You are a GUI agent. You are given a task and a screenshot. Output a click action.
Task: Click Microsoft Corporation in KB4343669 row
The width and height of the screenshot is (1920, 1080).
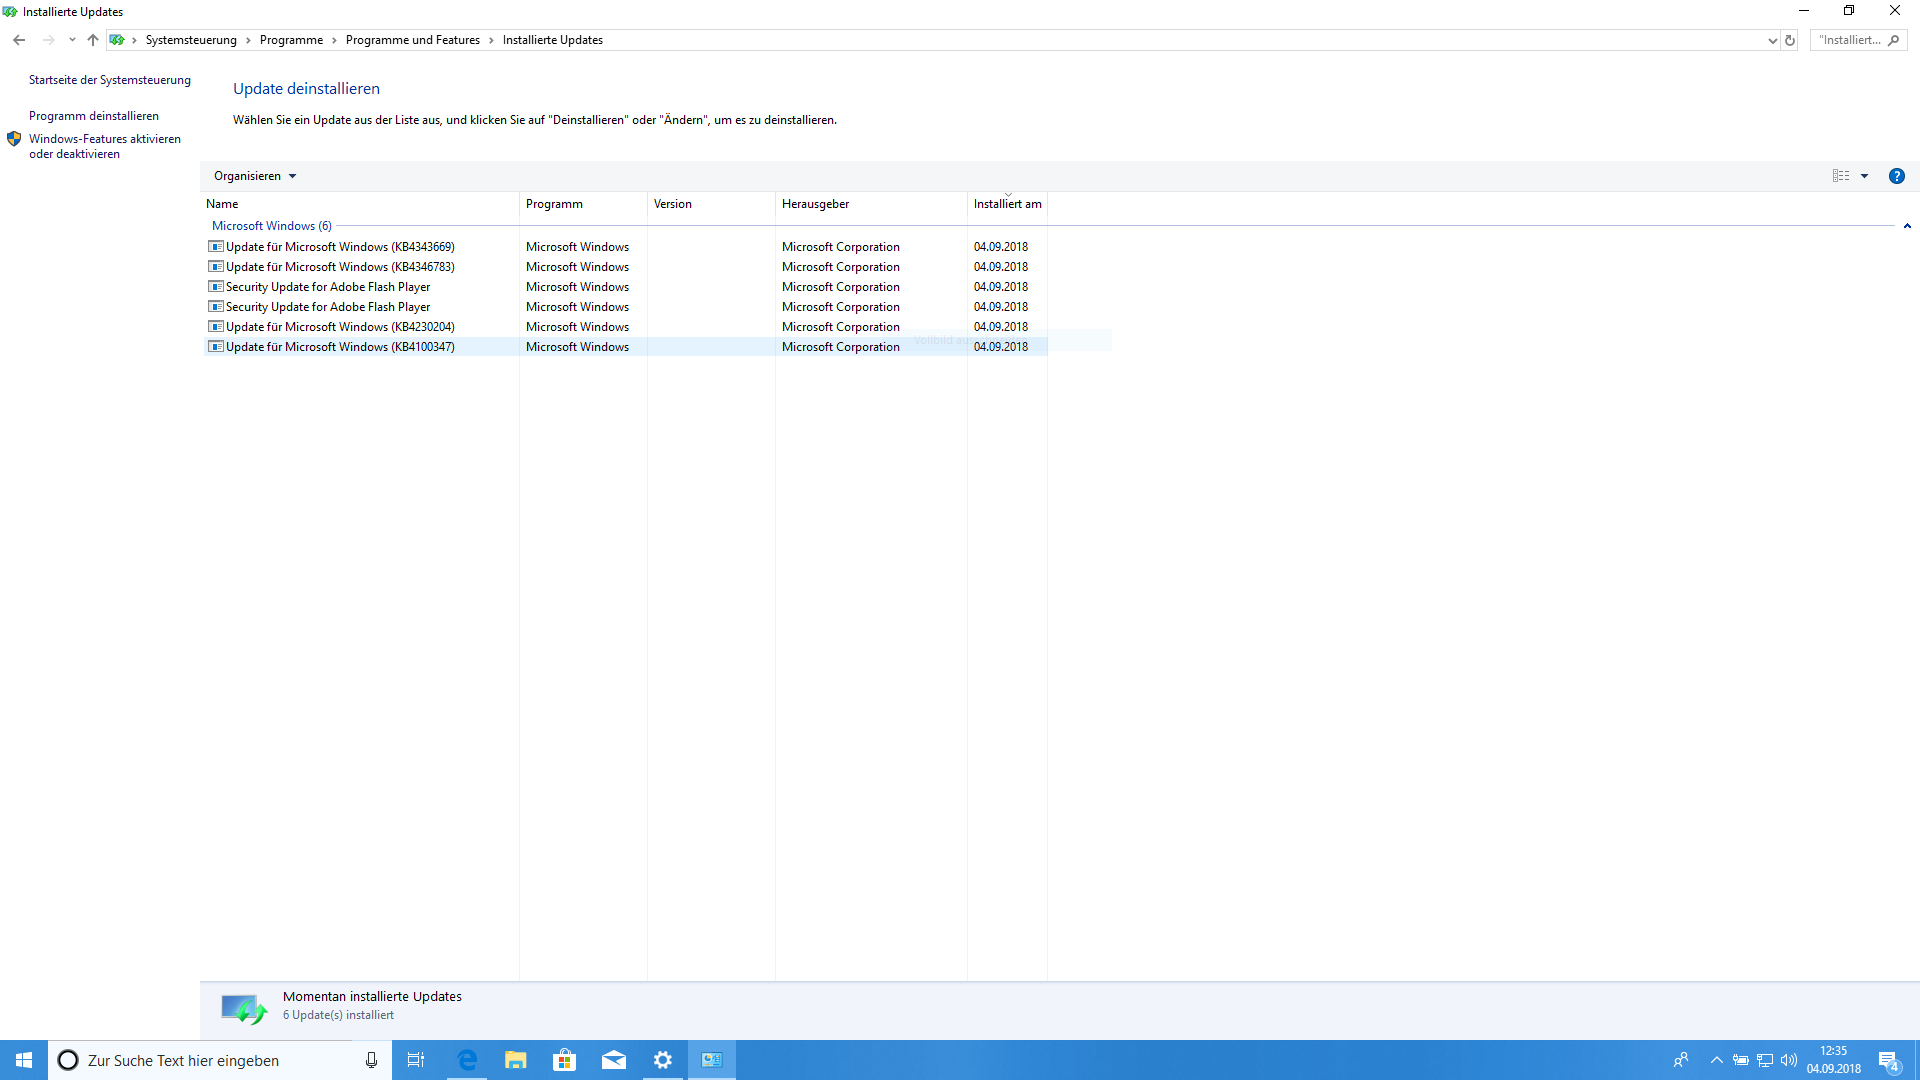pos(841,247)
